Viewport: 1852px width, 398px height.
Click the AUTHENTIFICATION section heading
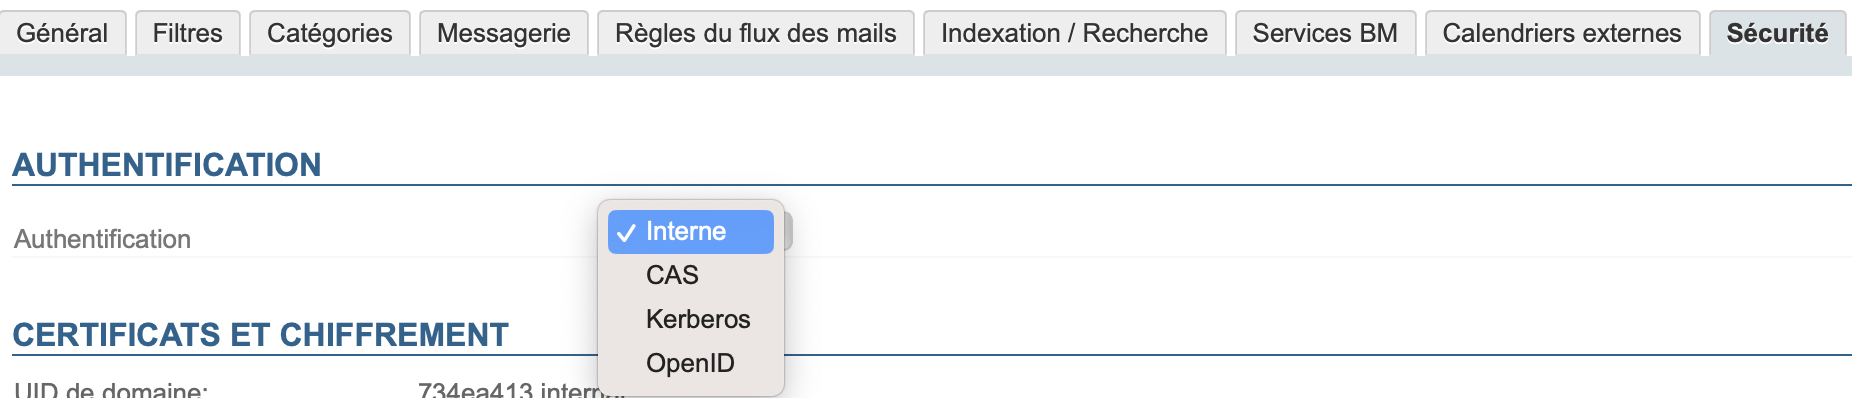tap(167, 165)
